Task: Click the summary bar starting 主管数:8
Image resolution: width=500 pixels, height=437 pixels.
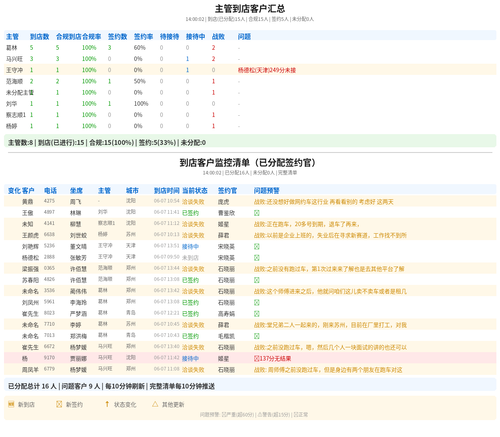Action: point(250,142)
